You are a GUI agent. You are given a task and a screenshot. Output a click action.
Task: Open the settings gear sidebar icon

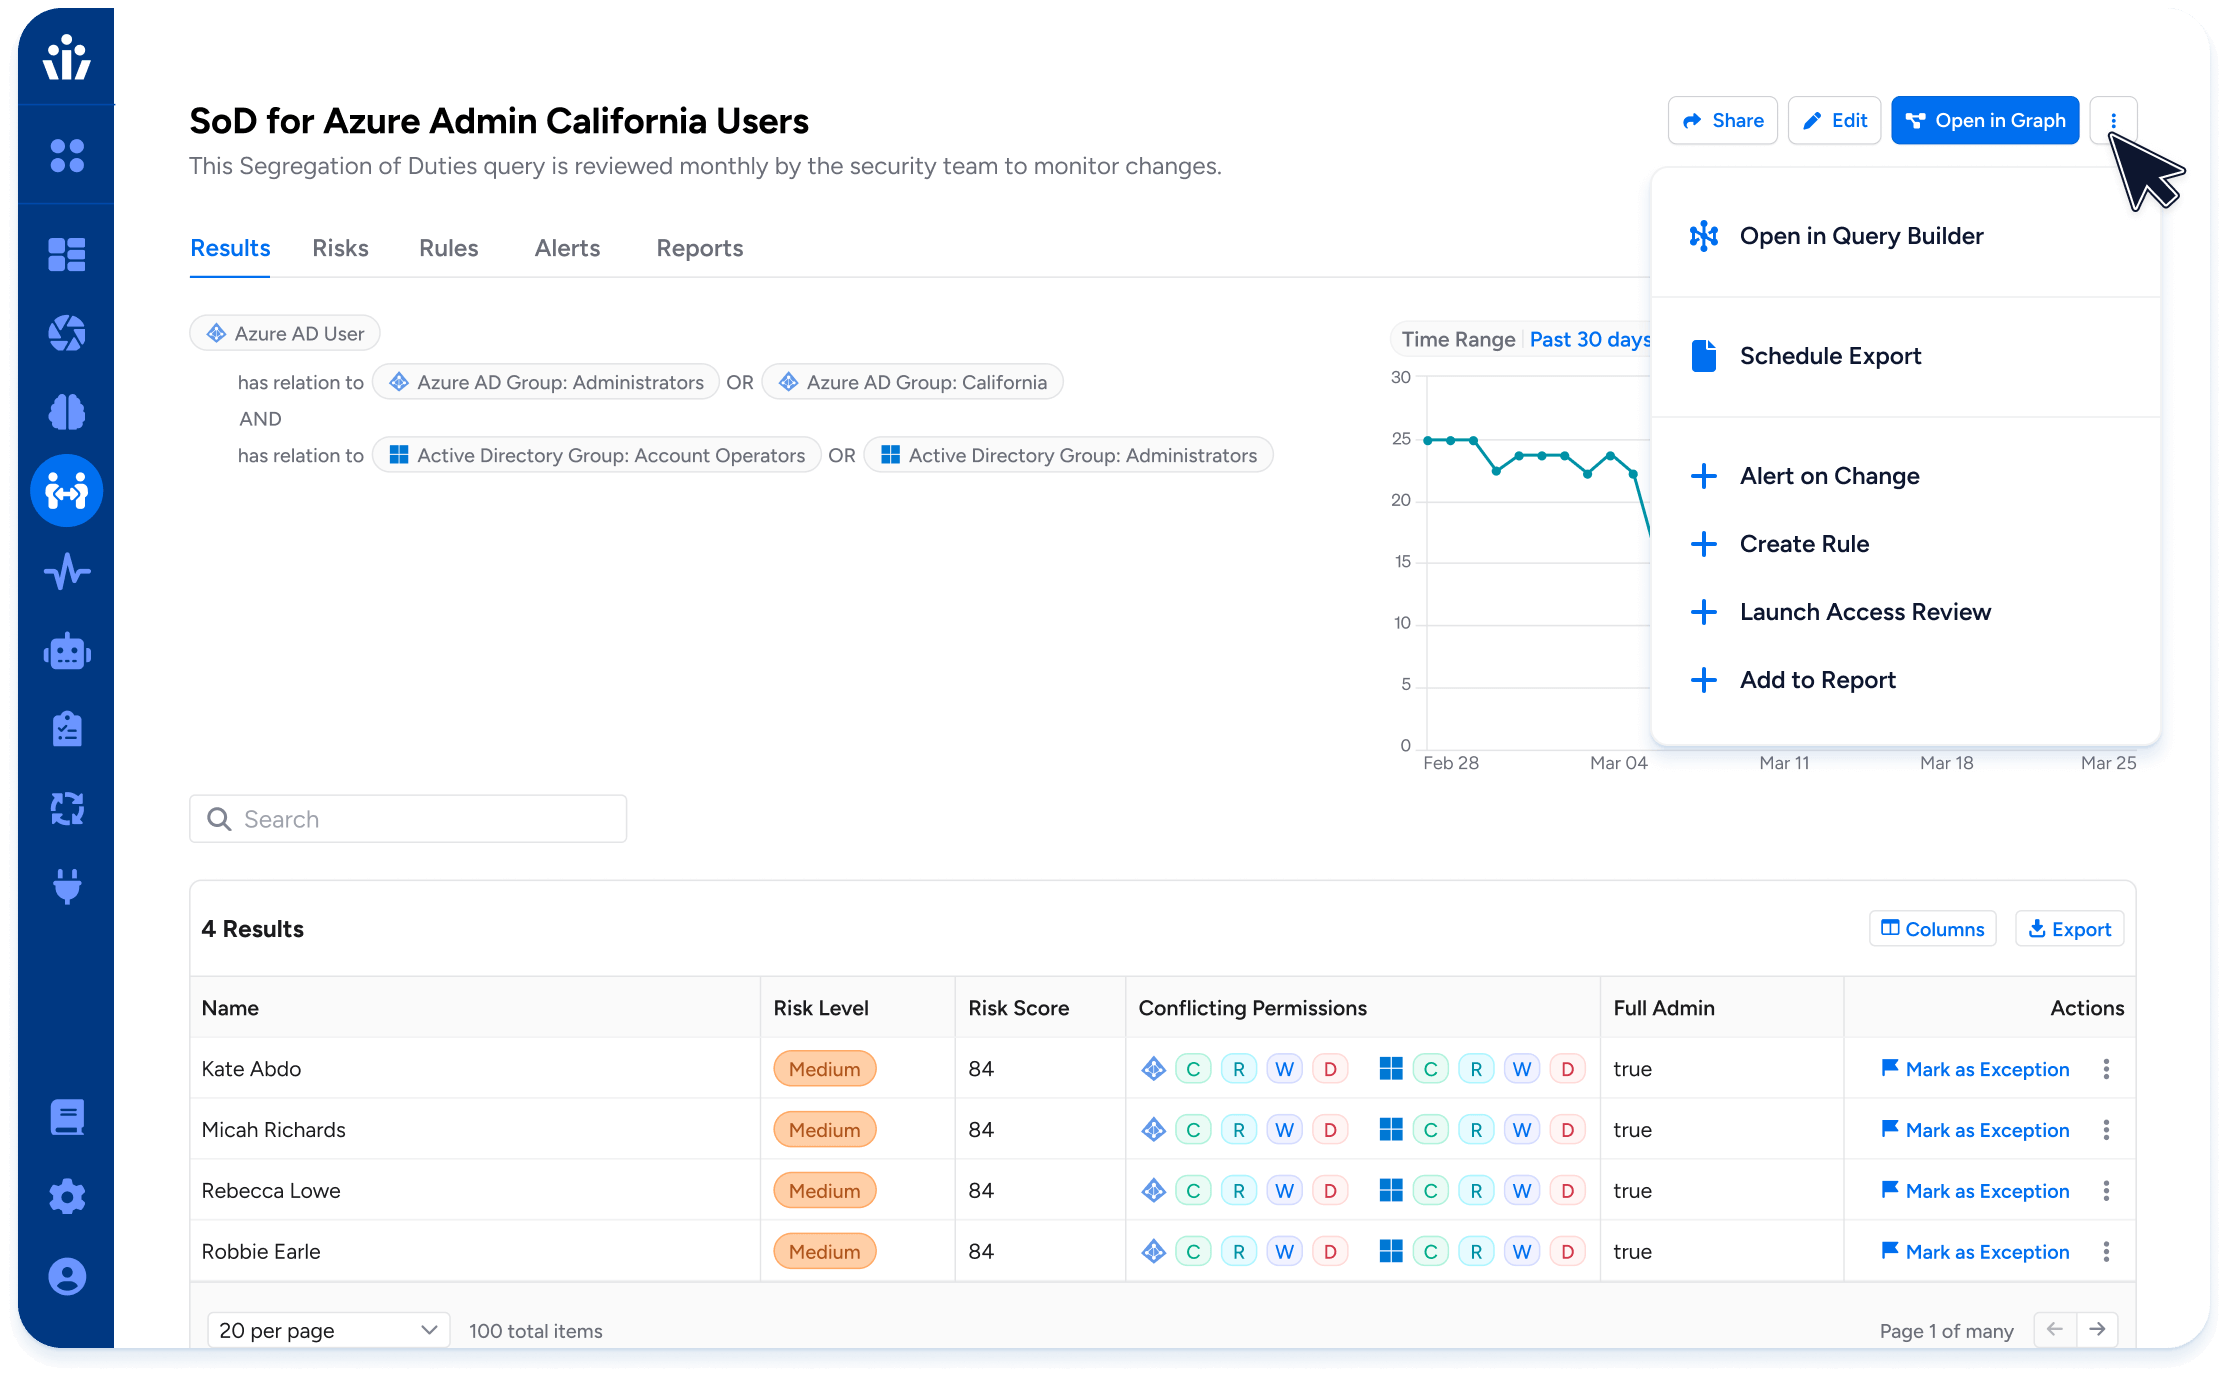point(66,1196)
